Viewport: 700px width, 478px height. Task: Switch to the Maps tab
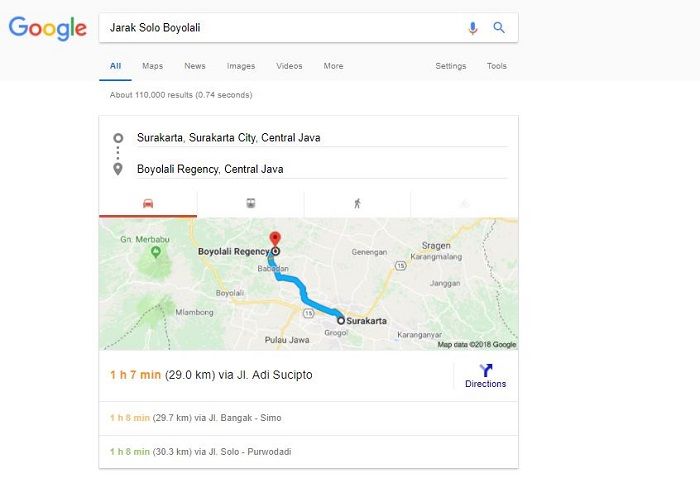click(152, 66)
